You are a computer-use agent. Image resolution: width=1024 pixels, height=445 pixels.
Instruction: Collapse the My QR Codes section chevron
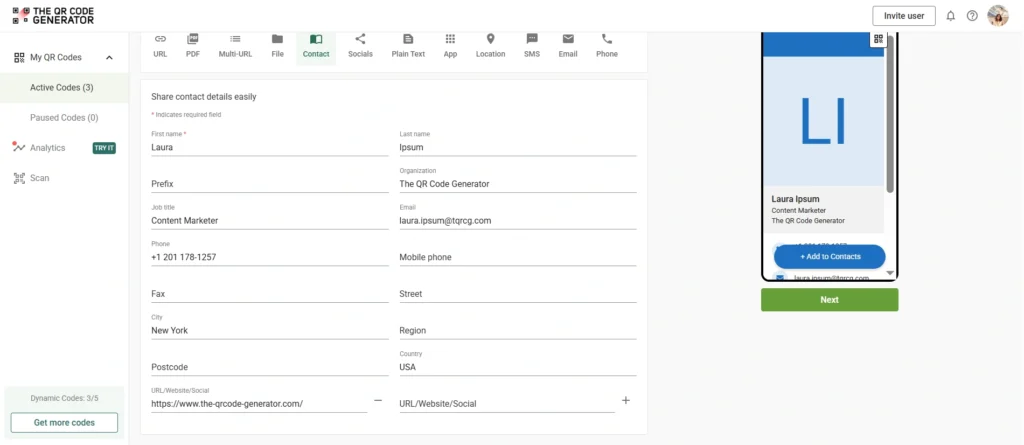(109, 58)
